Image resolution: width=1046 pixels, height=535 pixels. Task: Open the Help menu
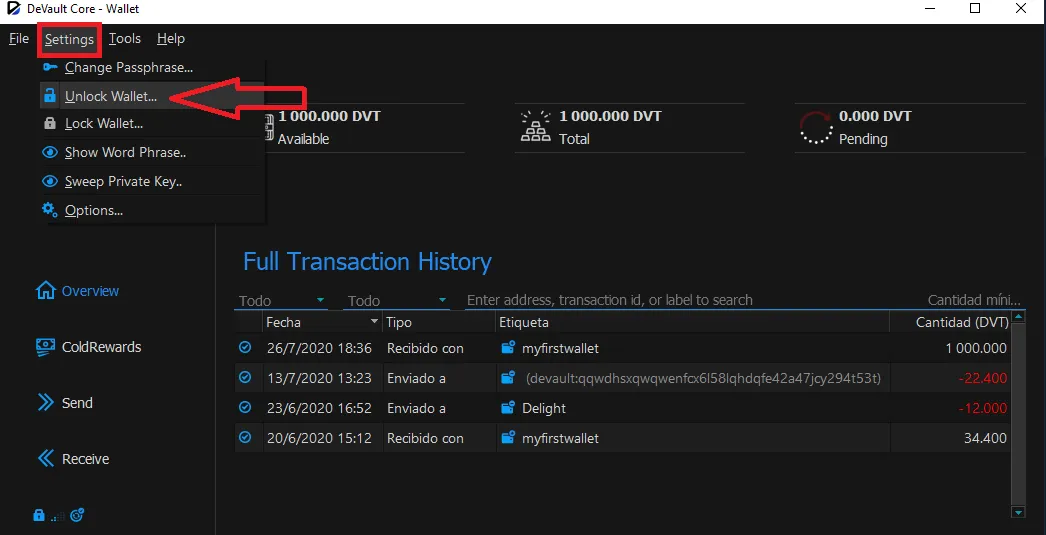[171, 39]
